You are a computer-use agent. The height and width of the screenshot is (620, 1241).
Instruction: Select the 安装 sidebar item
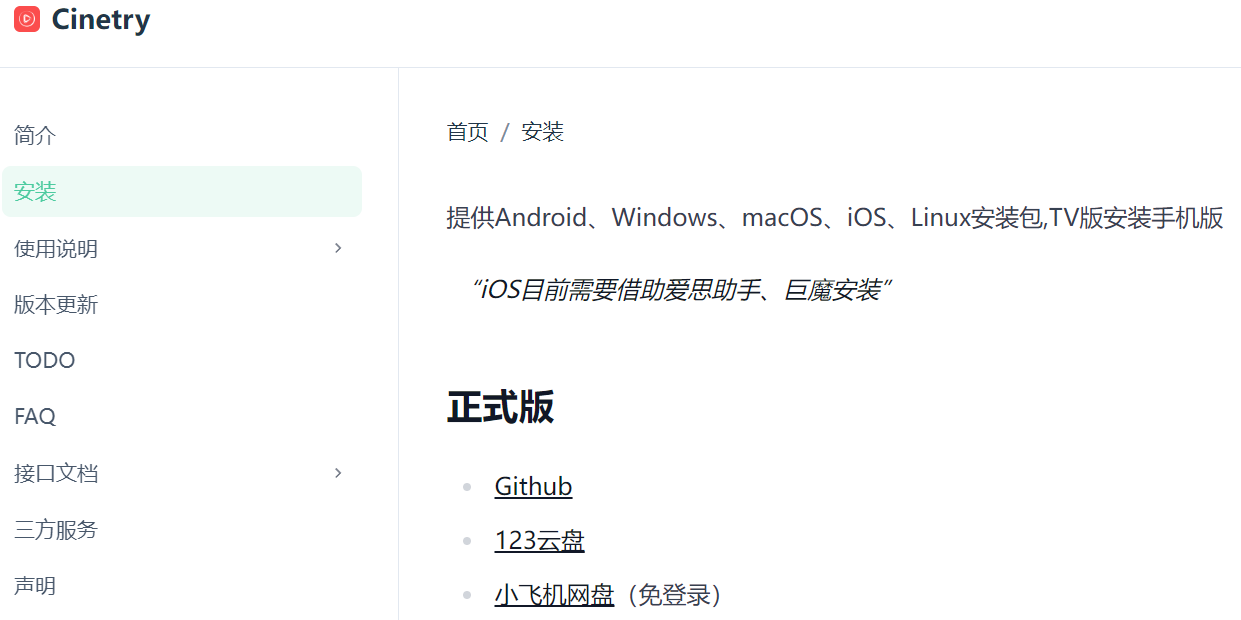click(35, 191)
